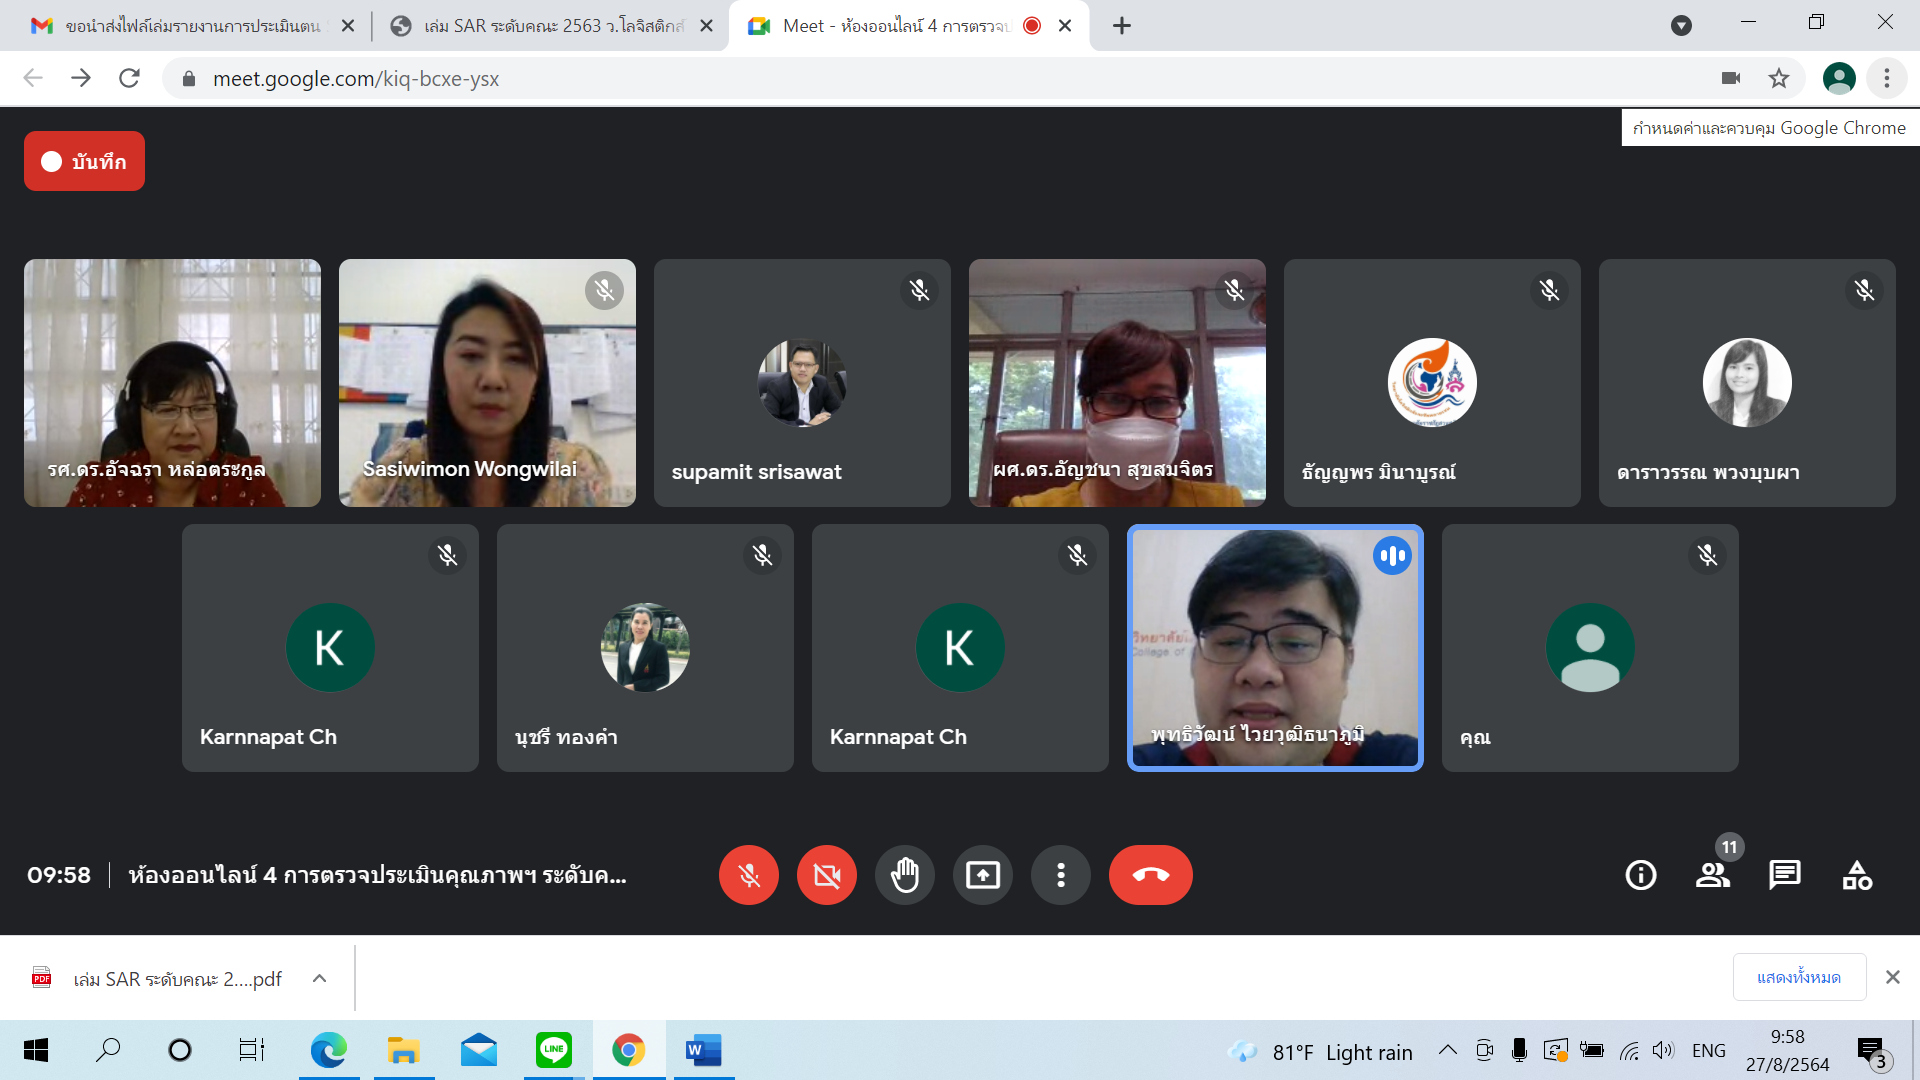Viewport: 1920px width, 1080px height.
Task: Show the participants list
Action: pyautogui.click(x=1712, y=875)
